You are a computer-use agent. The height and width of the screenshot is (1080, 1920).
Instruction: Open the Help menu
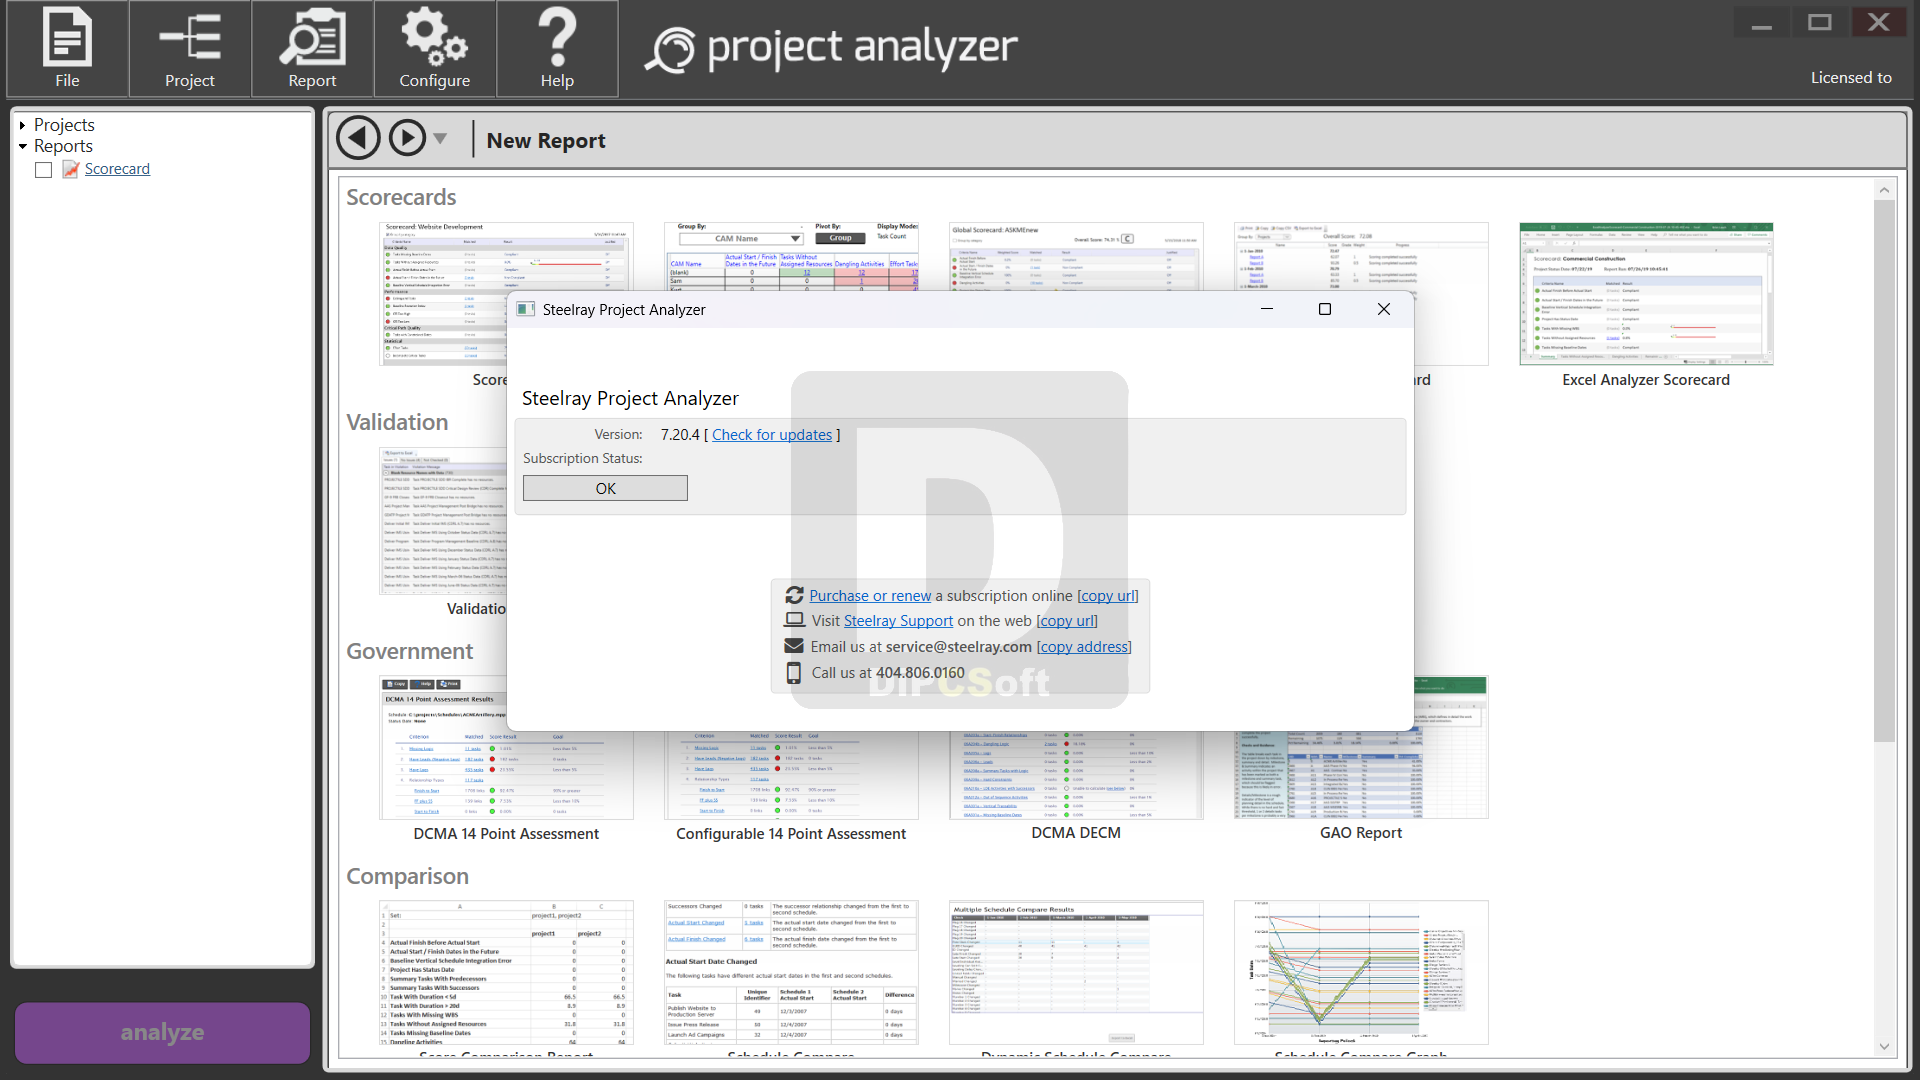tap(557, 49)
